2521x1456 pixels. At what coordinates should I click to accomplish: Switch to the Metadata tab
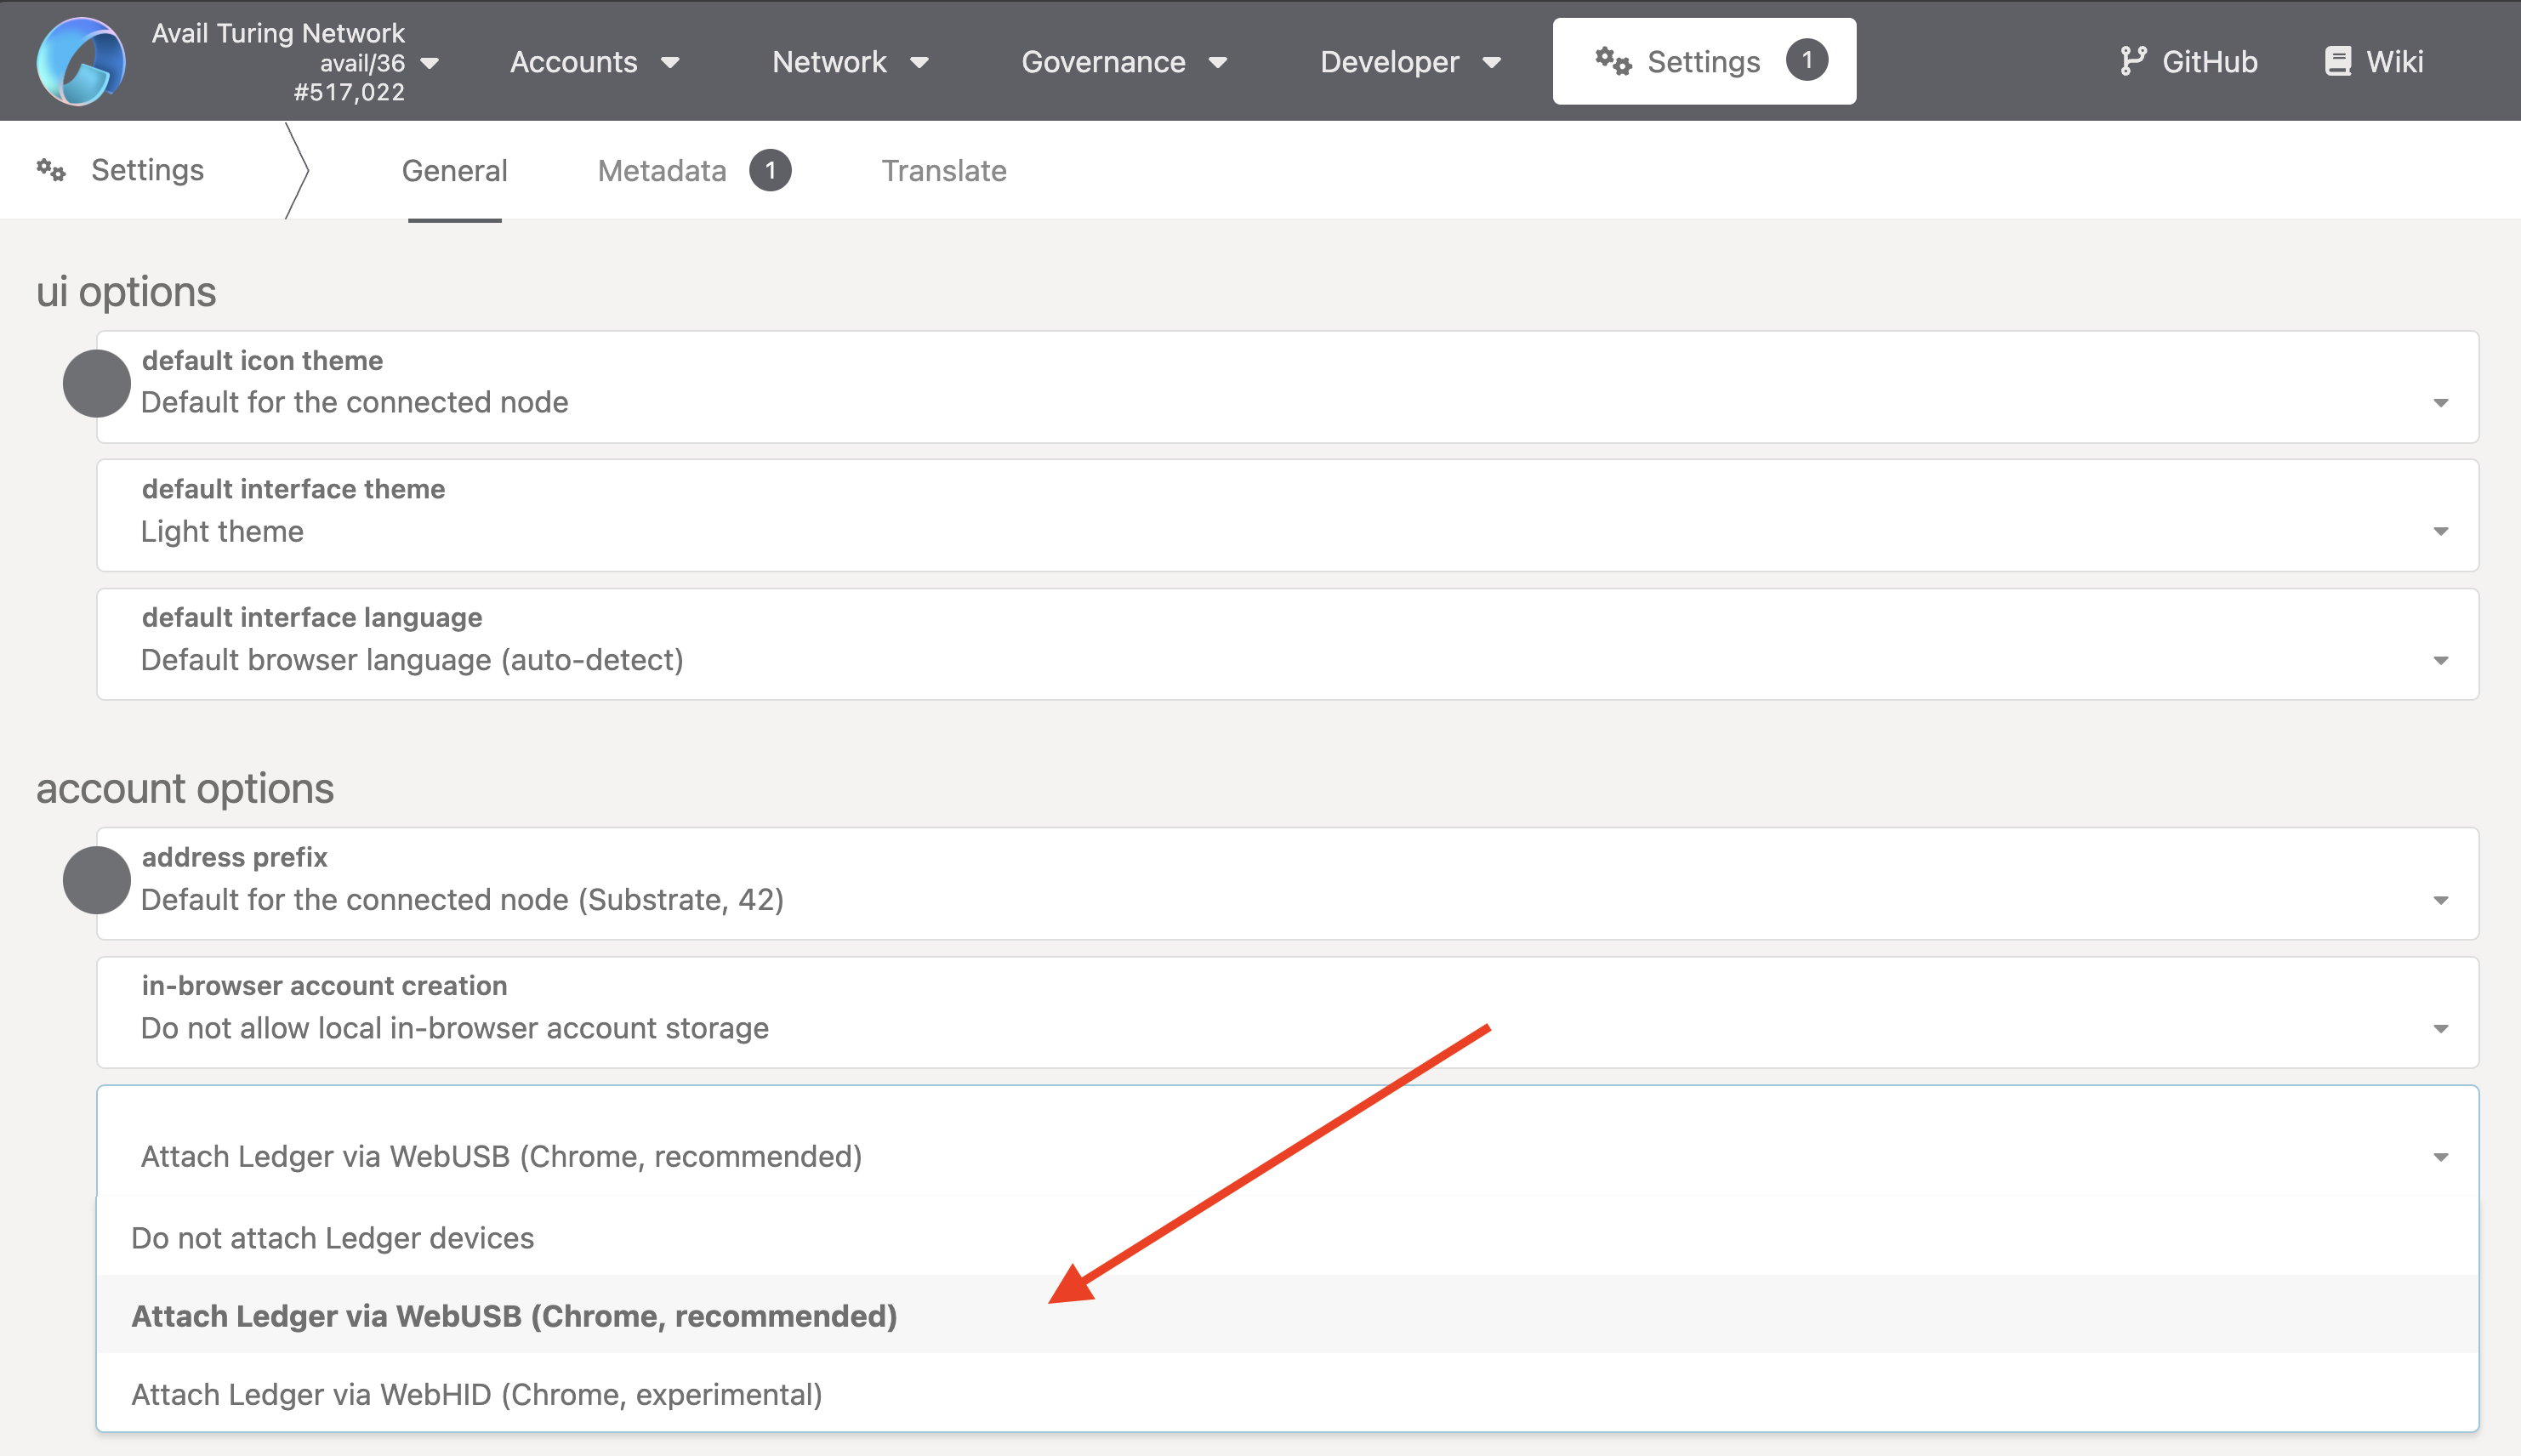click(662, 171)
